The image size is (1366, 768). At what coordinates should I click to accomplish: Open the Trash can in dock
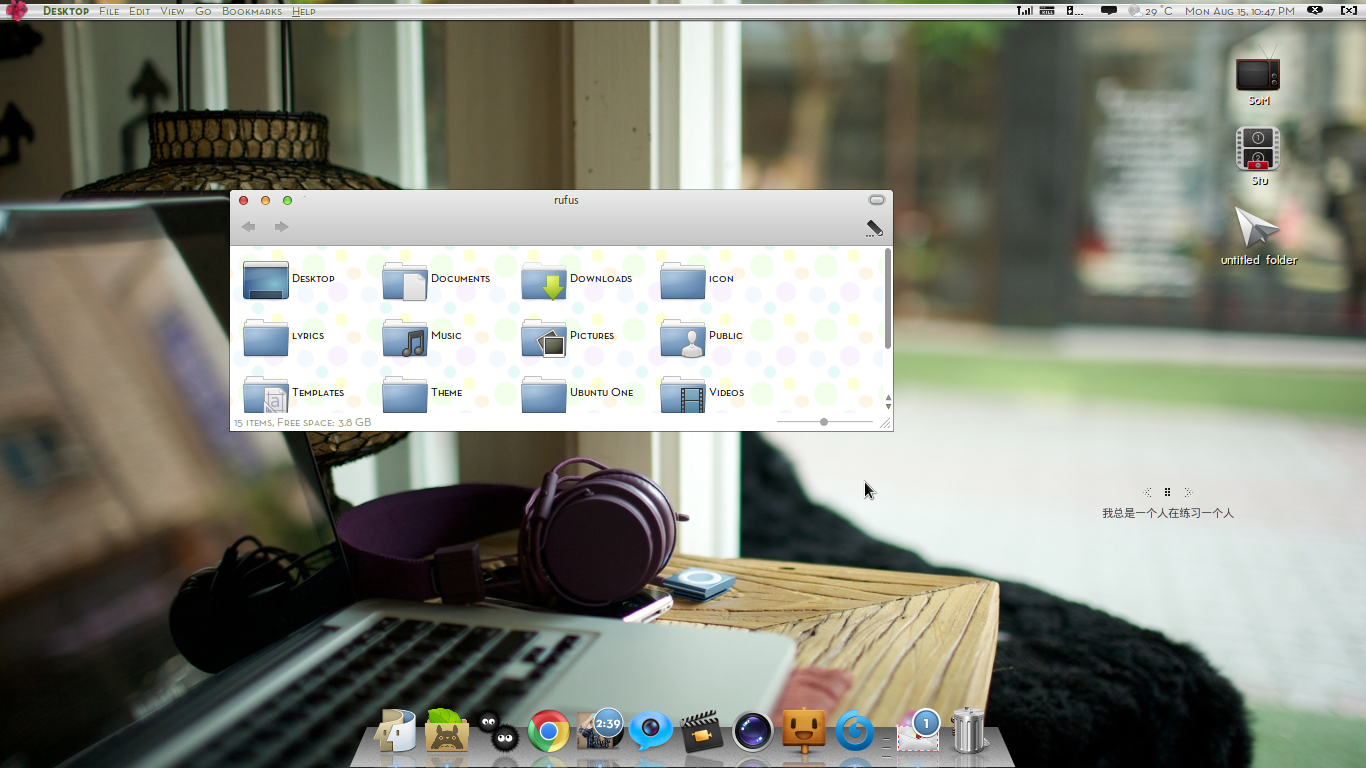[x=968, y=730]
